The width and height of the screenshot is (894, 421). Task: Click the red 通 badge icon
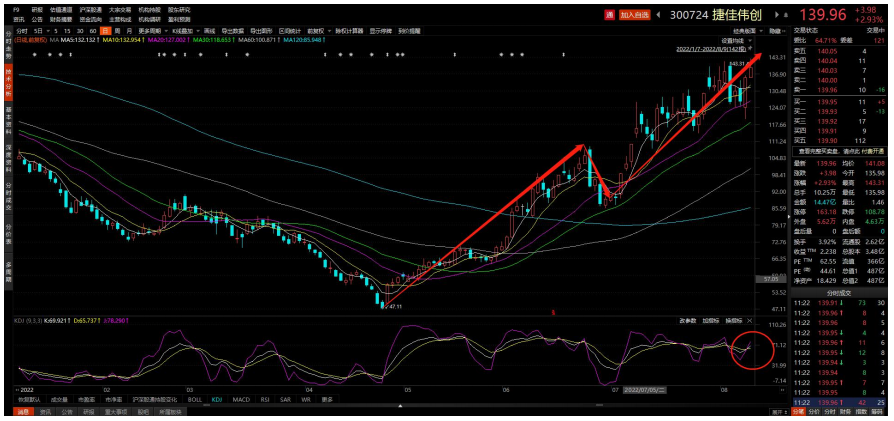tap(610, 15)
